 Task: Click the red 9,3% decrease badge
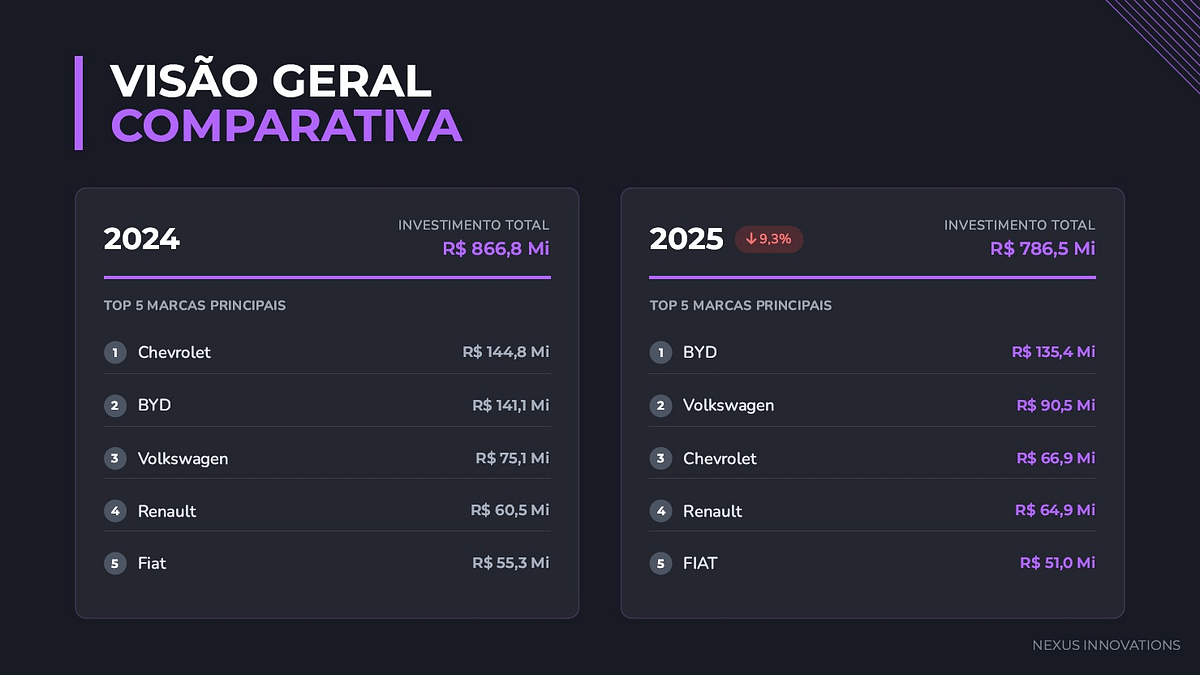(x=769, y=239)
